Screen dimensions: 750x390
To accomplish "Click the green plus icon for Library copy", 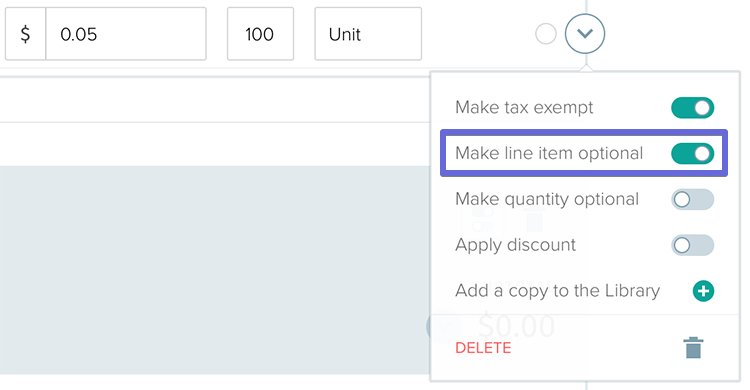I will pyautogui.click(x=703, y=291).
